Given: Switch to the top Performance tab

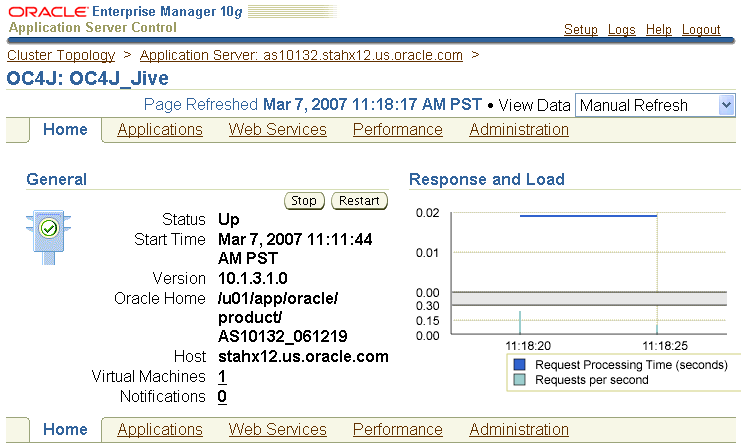Looking at the screenshot, I should [x=397, y=129].
